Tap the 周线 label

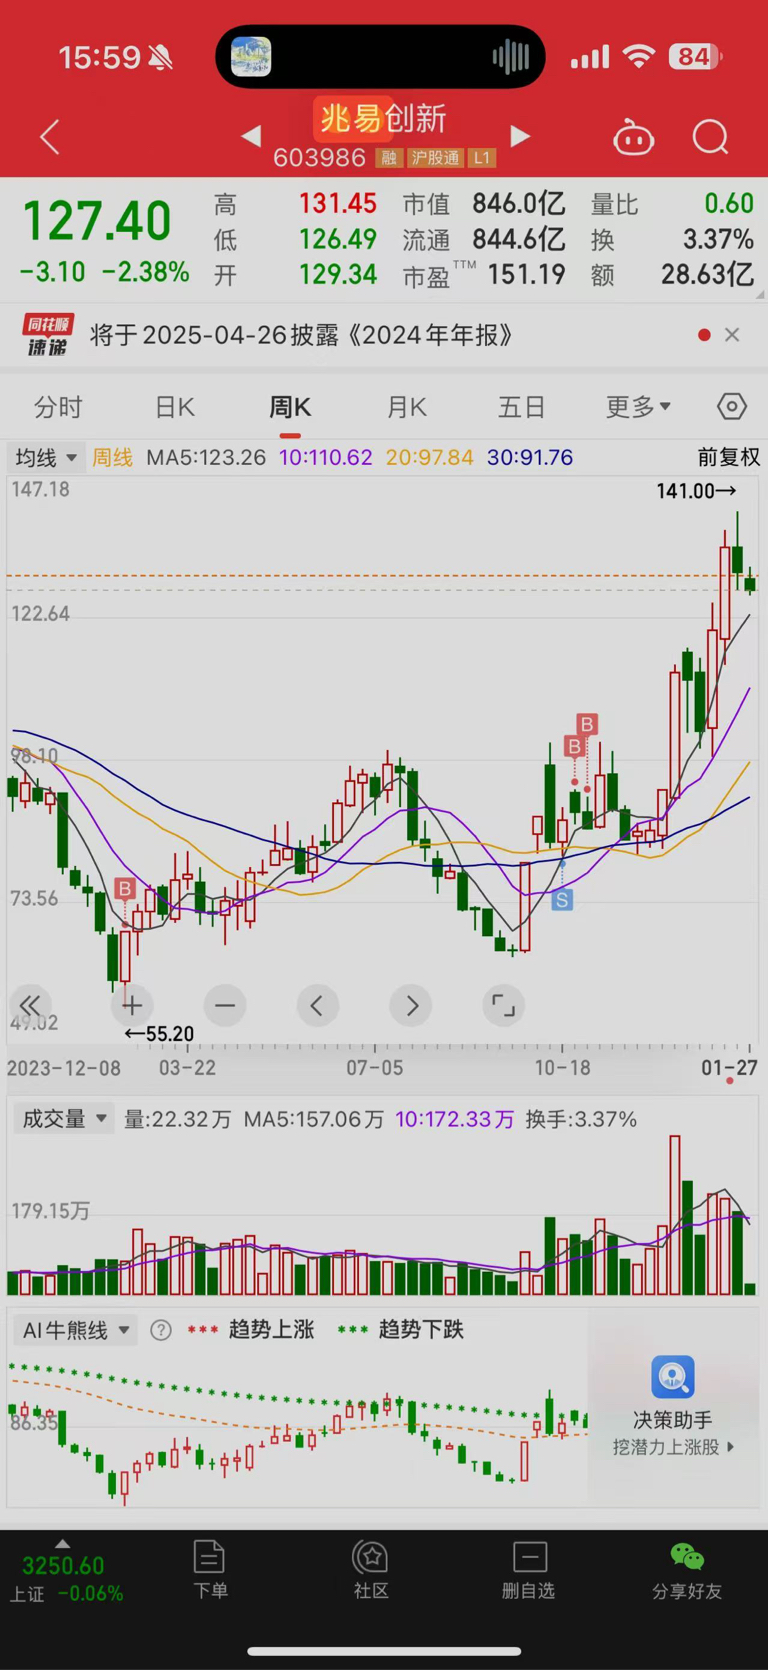(112, 457)
